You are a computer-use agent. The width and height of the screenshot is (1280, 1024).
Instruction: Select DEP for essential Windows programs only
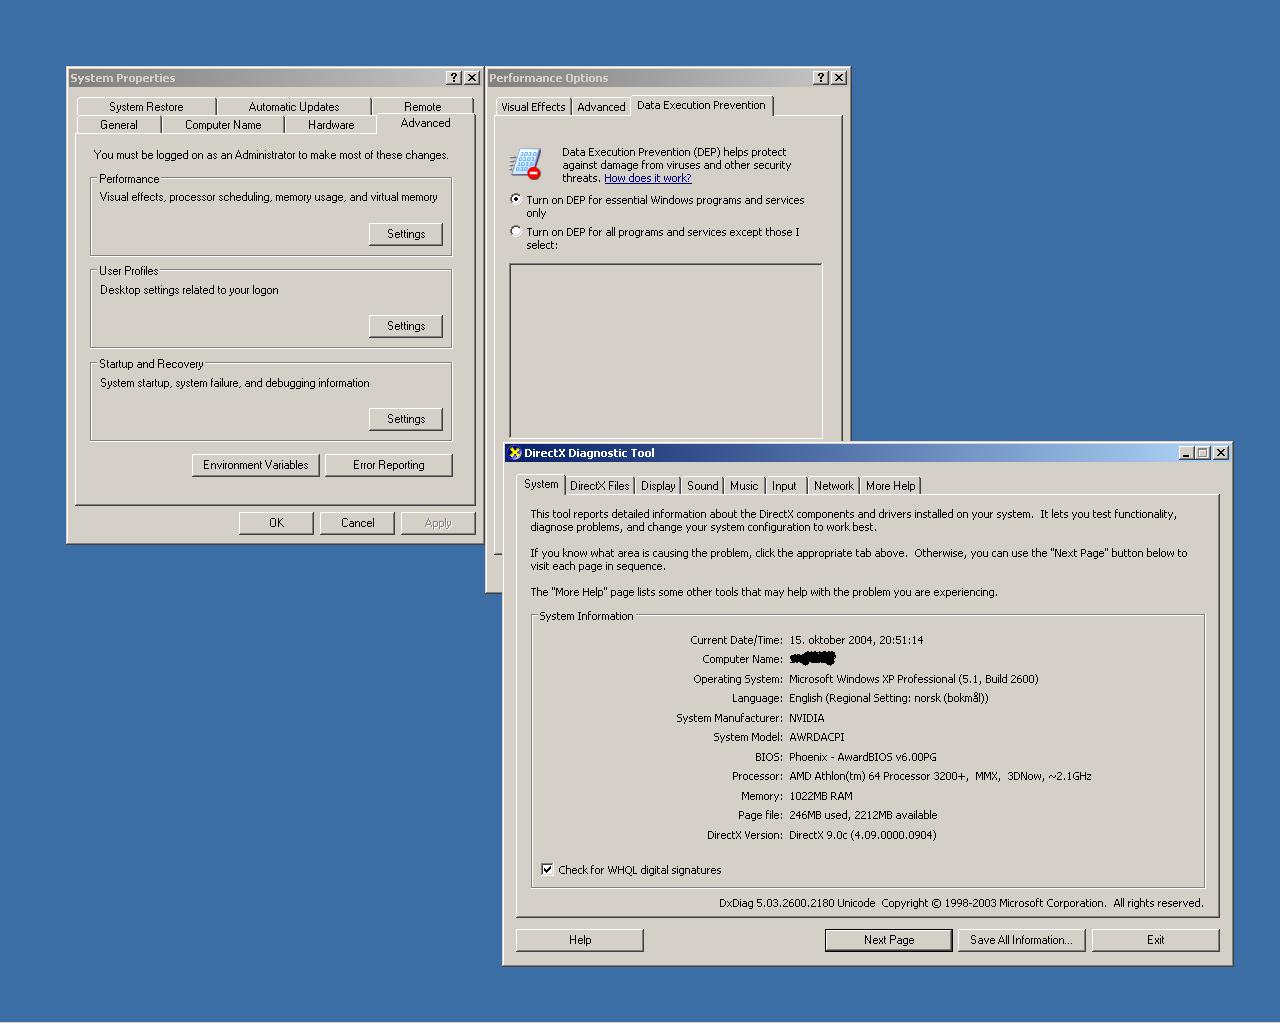pyautogui.click(x=516, y=199)
